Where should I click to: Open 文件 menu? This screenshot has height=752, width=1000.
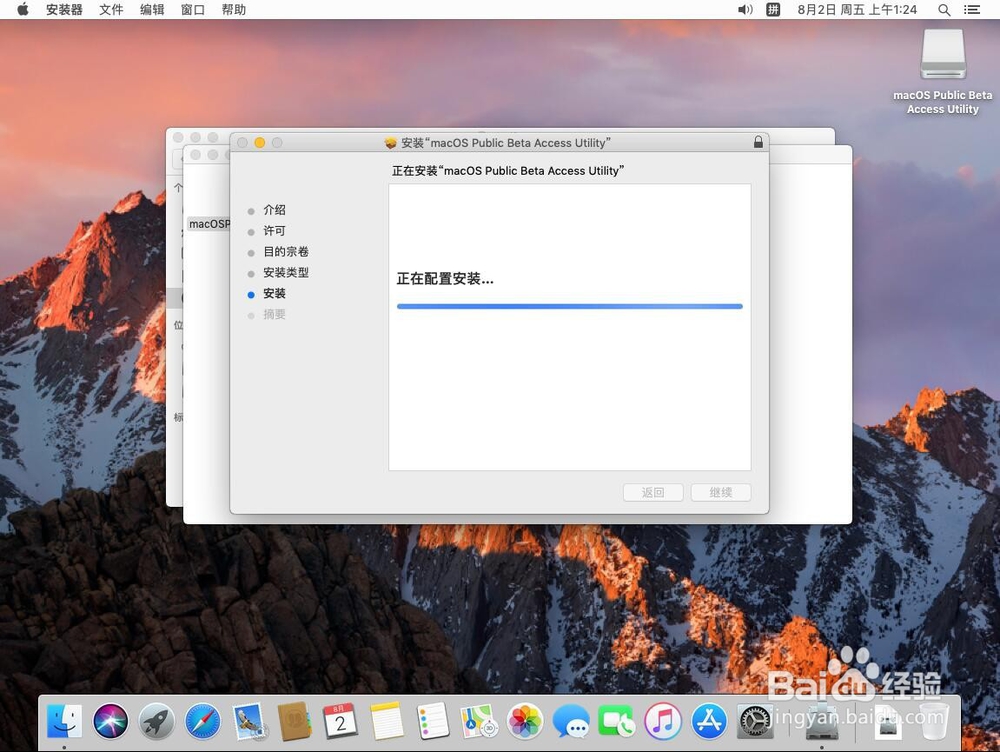point(111,10)
